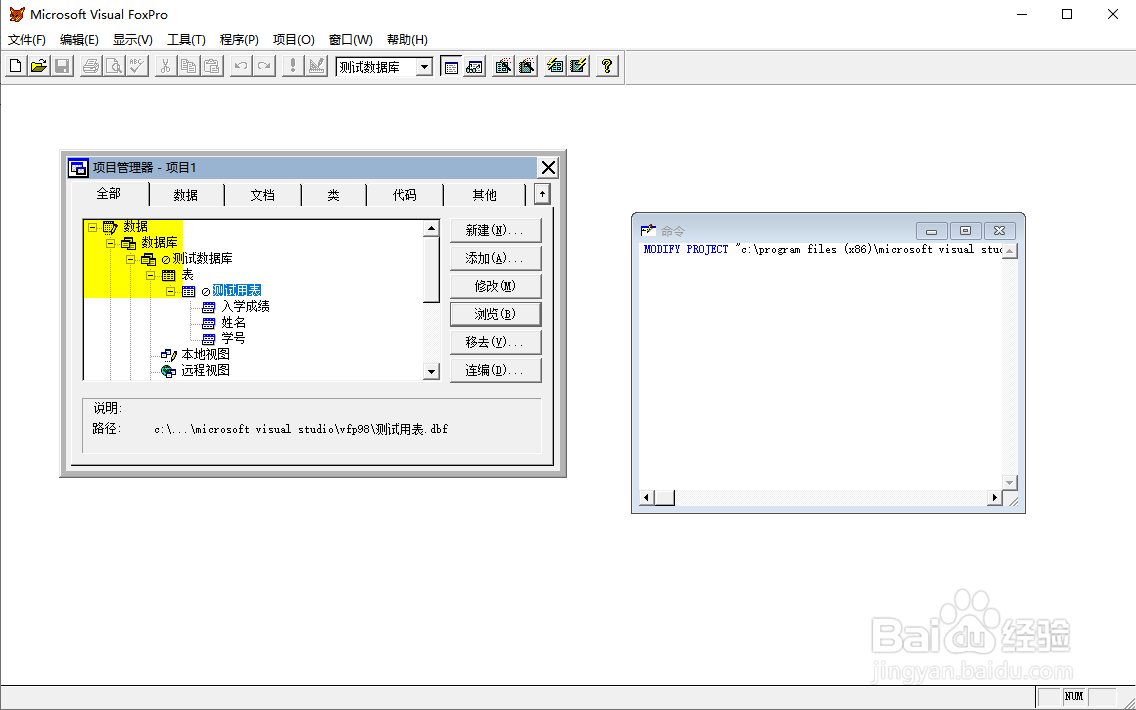Click the AutoReport wizard lightning icon
Image resolution: width=1136 pixels, height=710 pixels.
[x=578, y=66]
